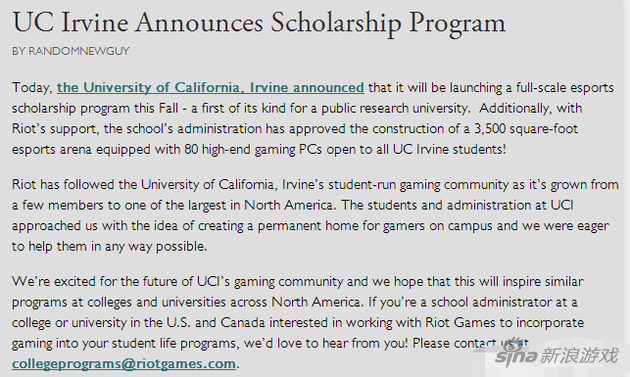
Task: Click the word Program ending the headline
Action: tap(457, 23)
